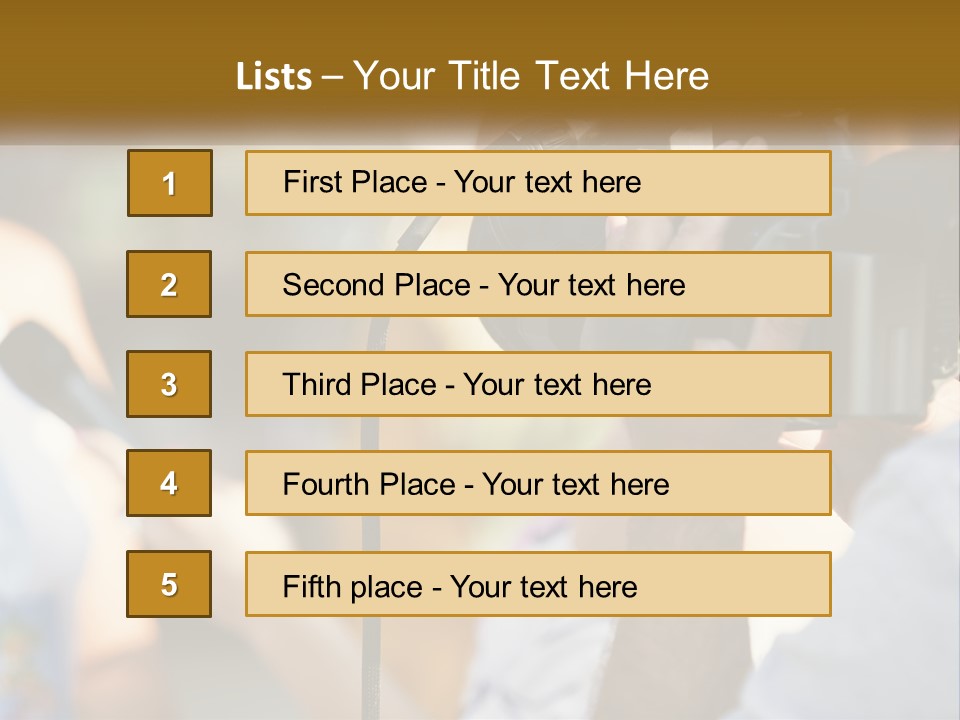Click the words 'Third Place'
This screenshot has width=960, height=720.
coord(359,384)
